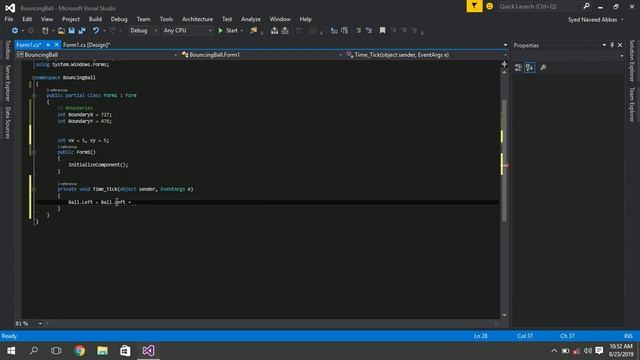
Task: Open Microsoft Store from the taskbar
Action: [x=125, y=351]
